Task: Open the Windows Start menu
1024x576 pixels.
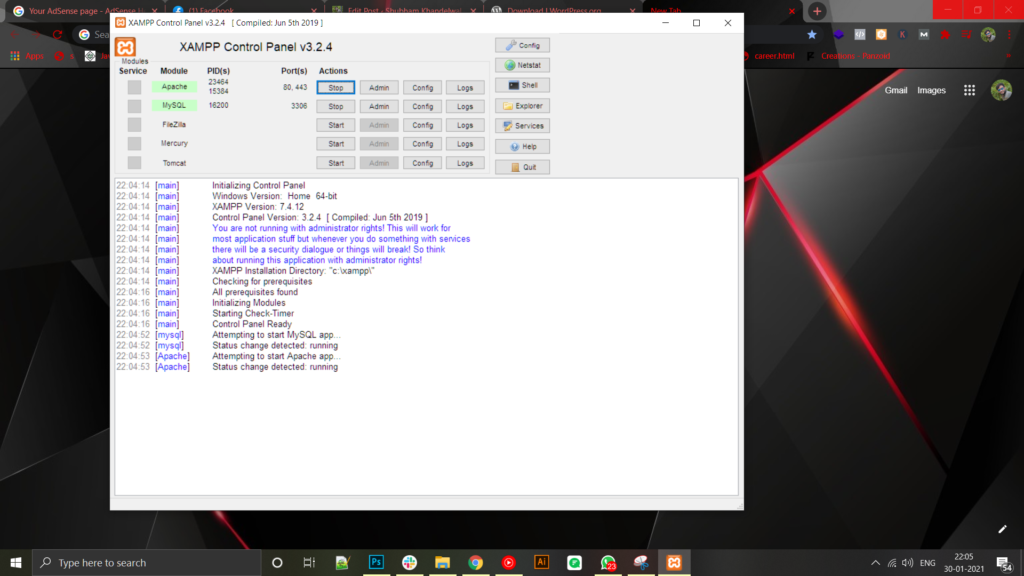Action: (x=16, y=562)
